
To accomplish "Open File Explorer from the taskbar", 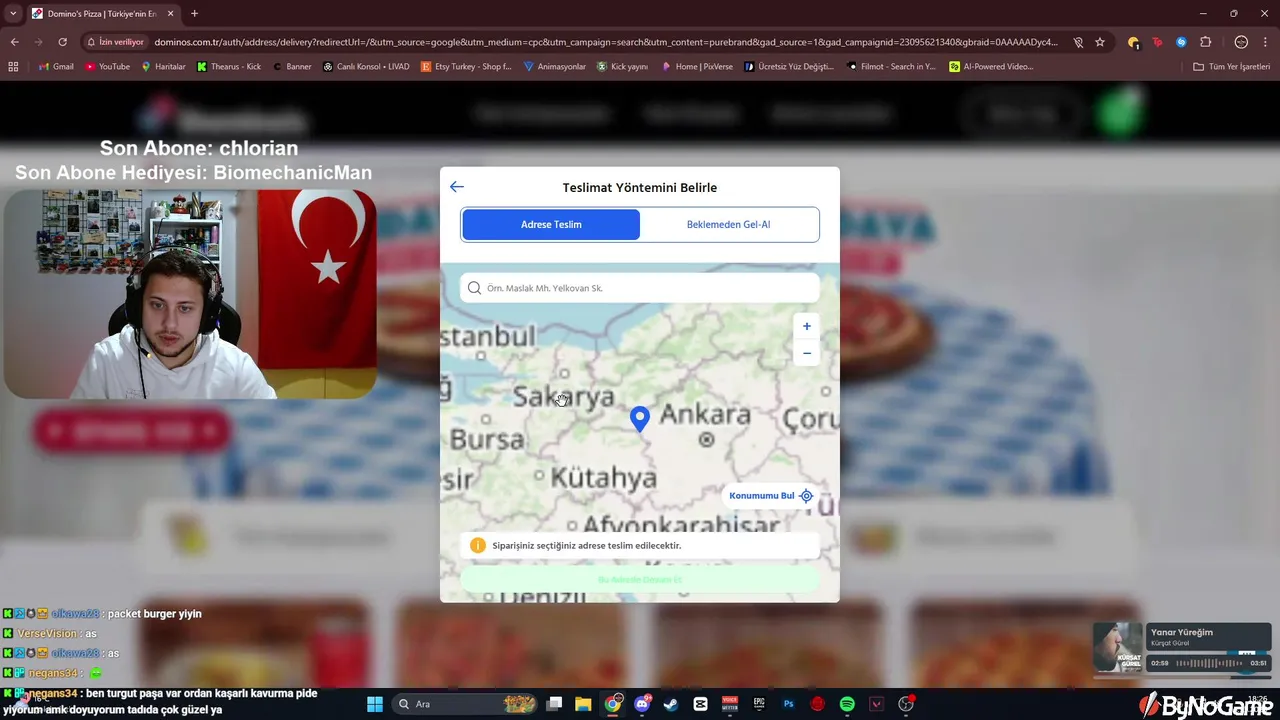I will point(584,704).
